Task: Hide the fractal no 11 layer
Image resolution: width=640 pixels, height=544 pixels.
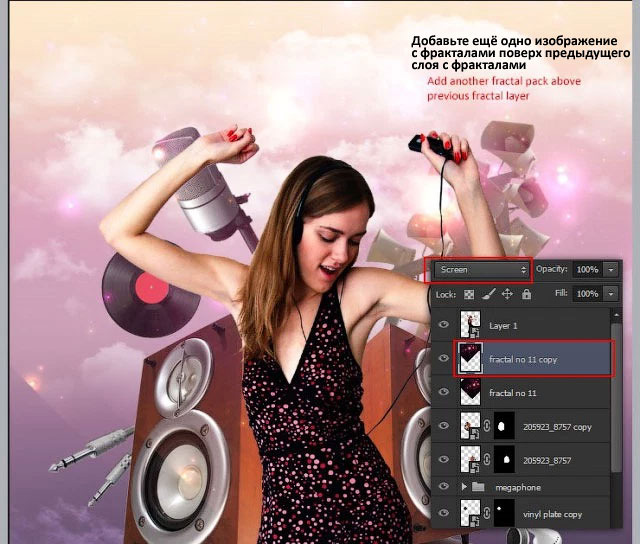Action: point(444,392)
